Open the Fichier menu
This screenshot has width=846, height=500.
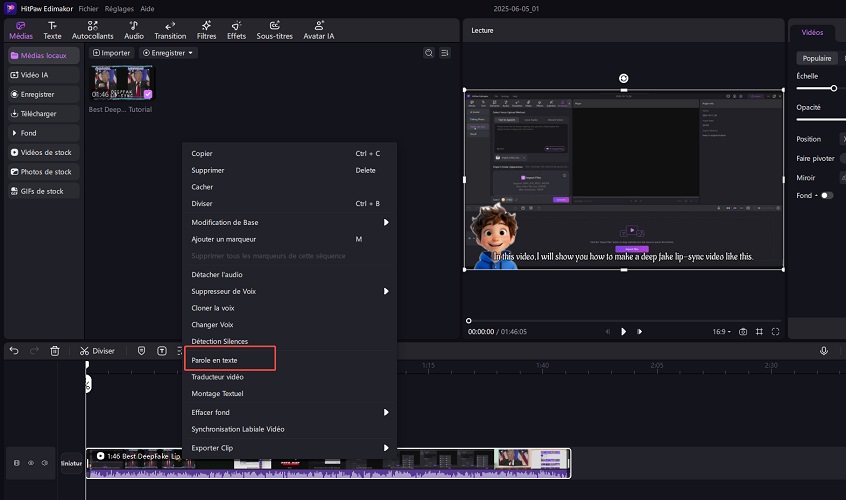click(x=89, y=7)
